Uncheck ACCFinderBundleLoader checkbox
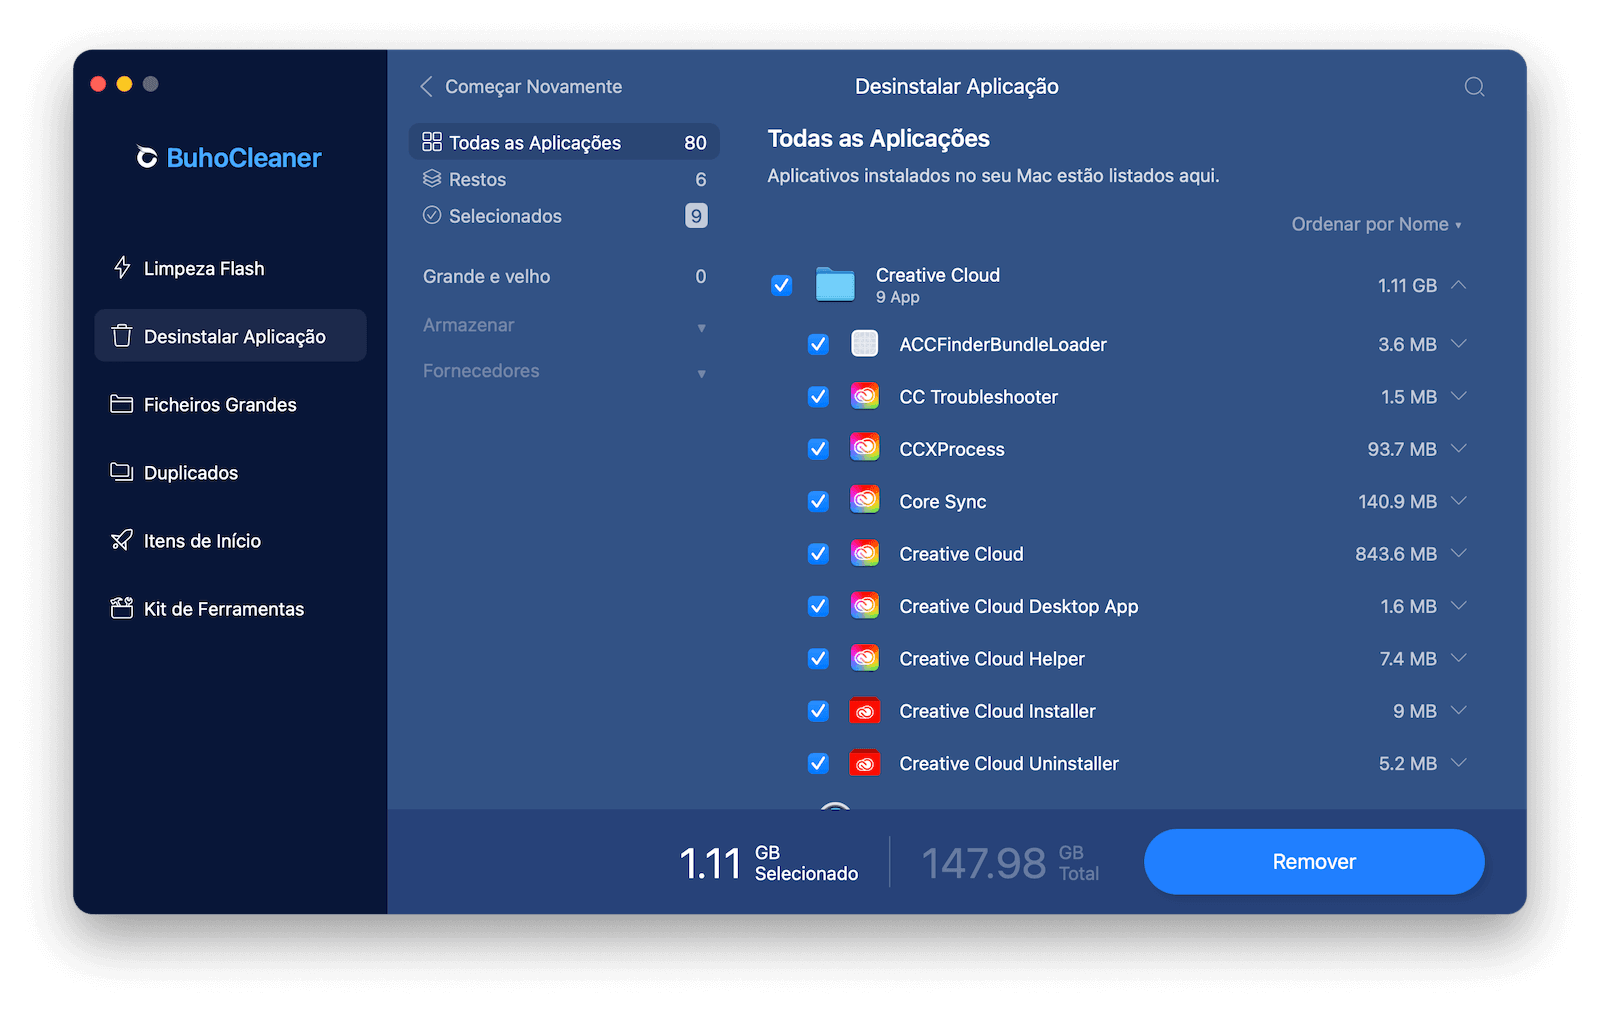Viewport: 1600px width, 1011px height. pos(818,344)
